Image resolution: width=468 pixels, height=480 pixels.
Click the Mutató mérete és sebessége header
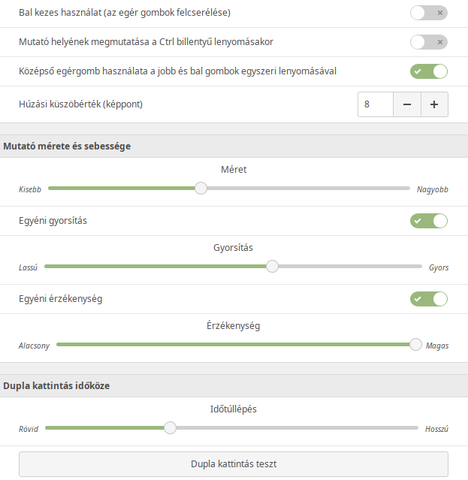67,146
